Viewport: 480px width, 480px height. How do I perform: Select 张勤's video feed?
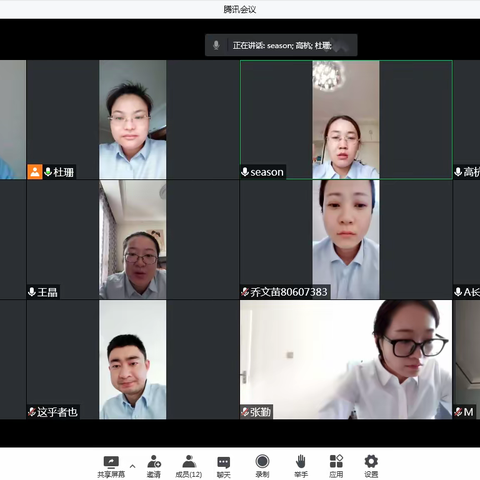point(346,359)
